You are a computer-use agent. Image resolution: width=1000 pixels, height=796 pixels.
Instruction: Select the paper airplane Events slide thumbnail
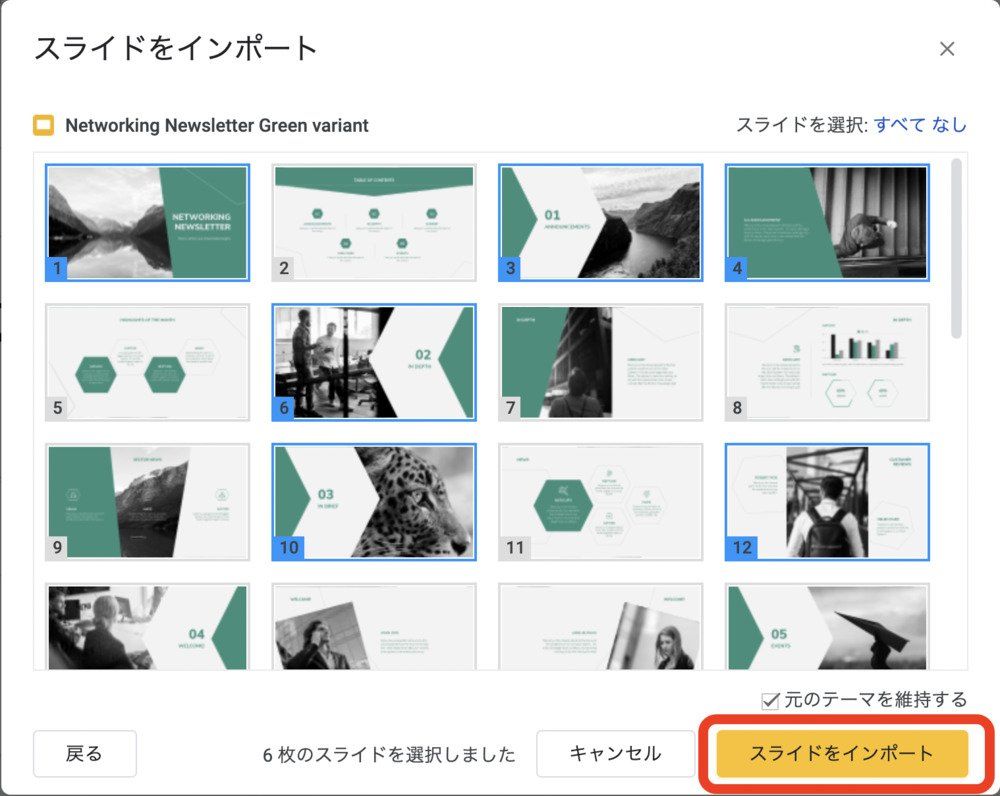827,627
